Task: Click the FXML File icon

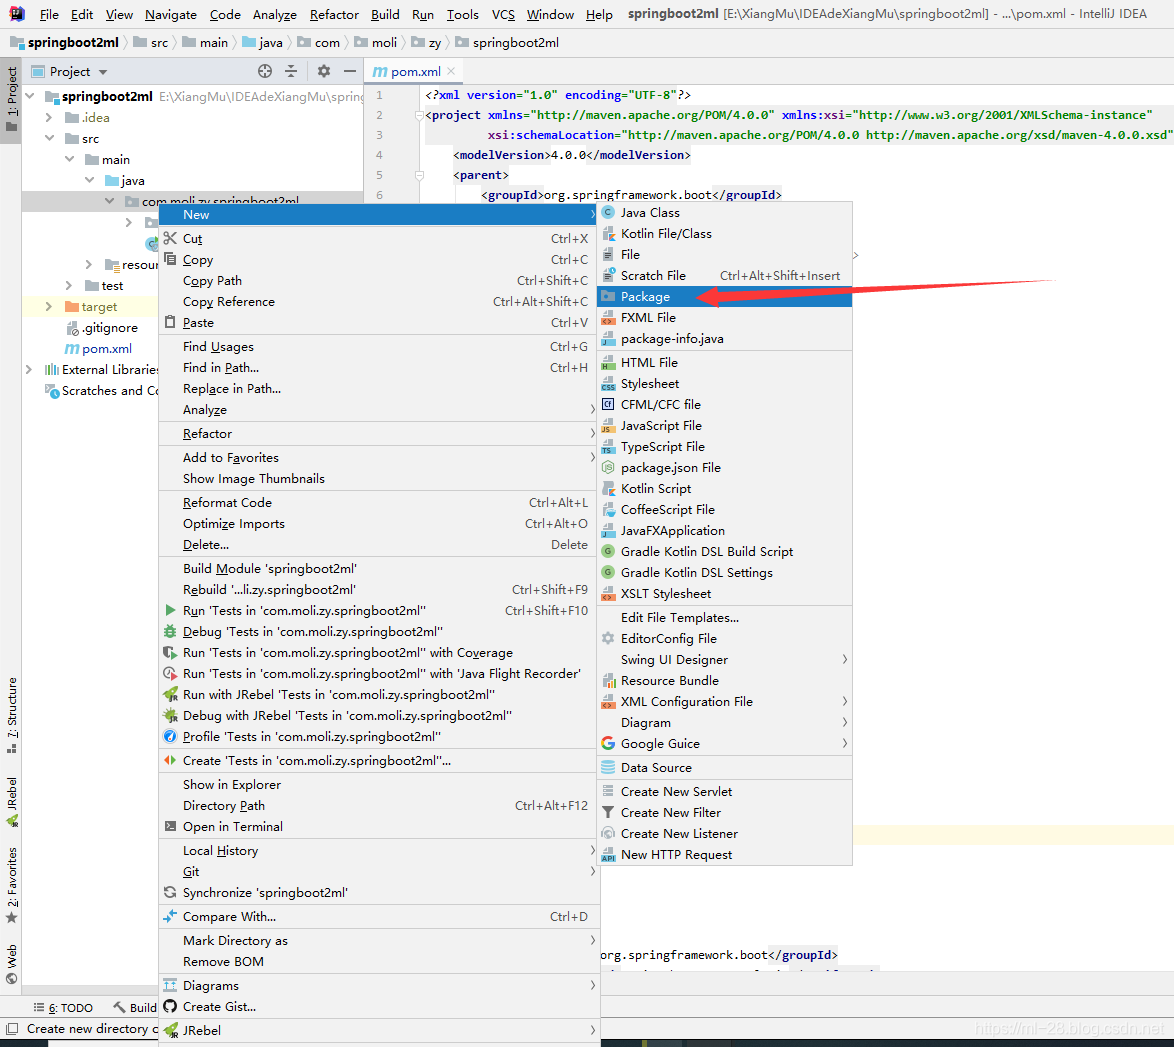Action: point(609,318)
